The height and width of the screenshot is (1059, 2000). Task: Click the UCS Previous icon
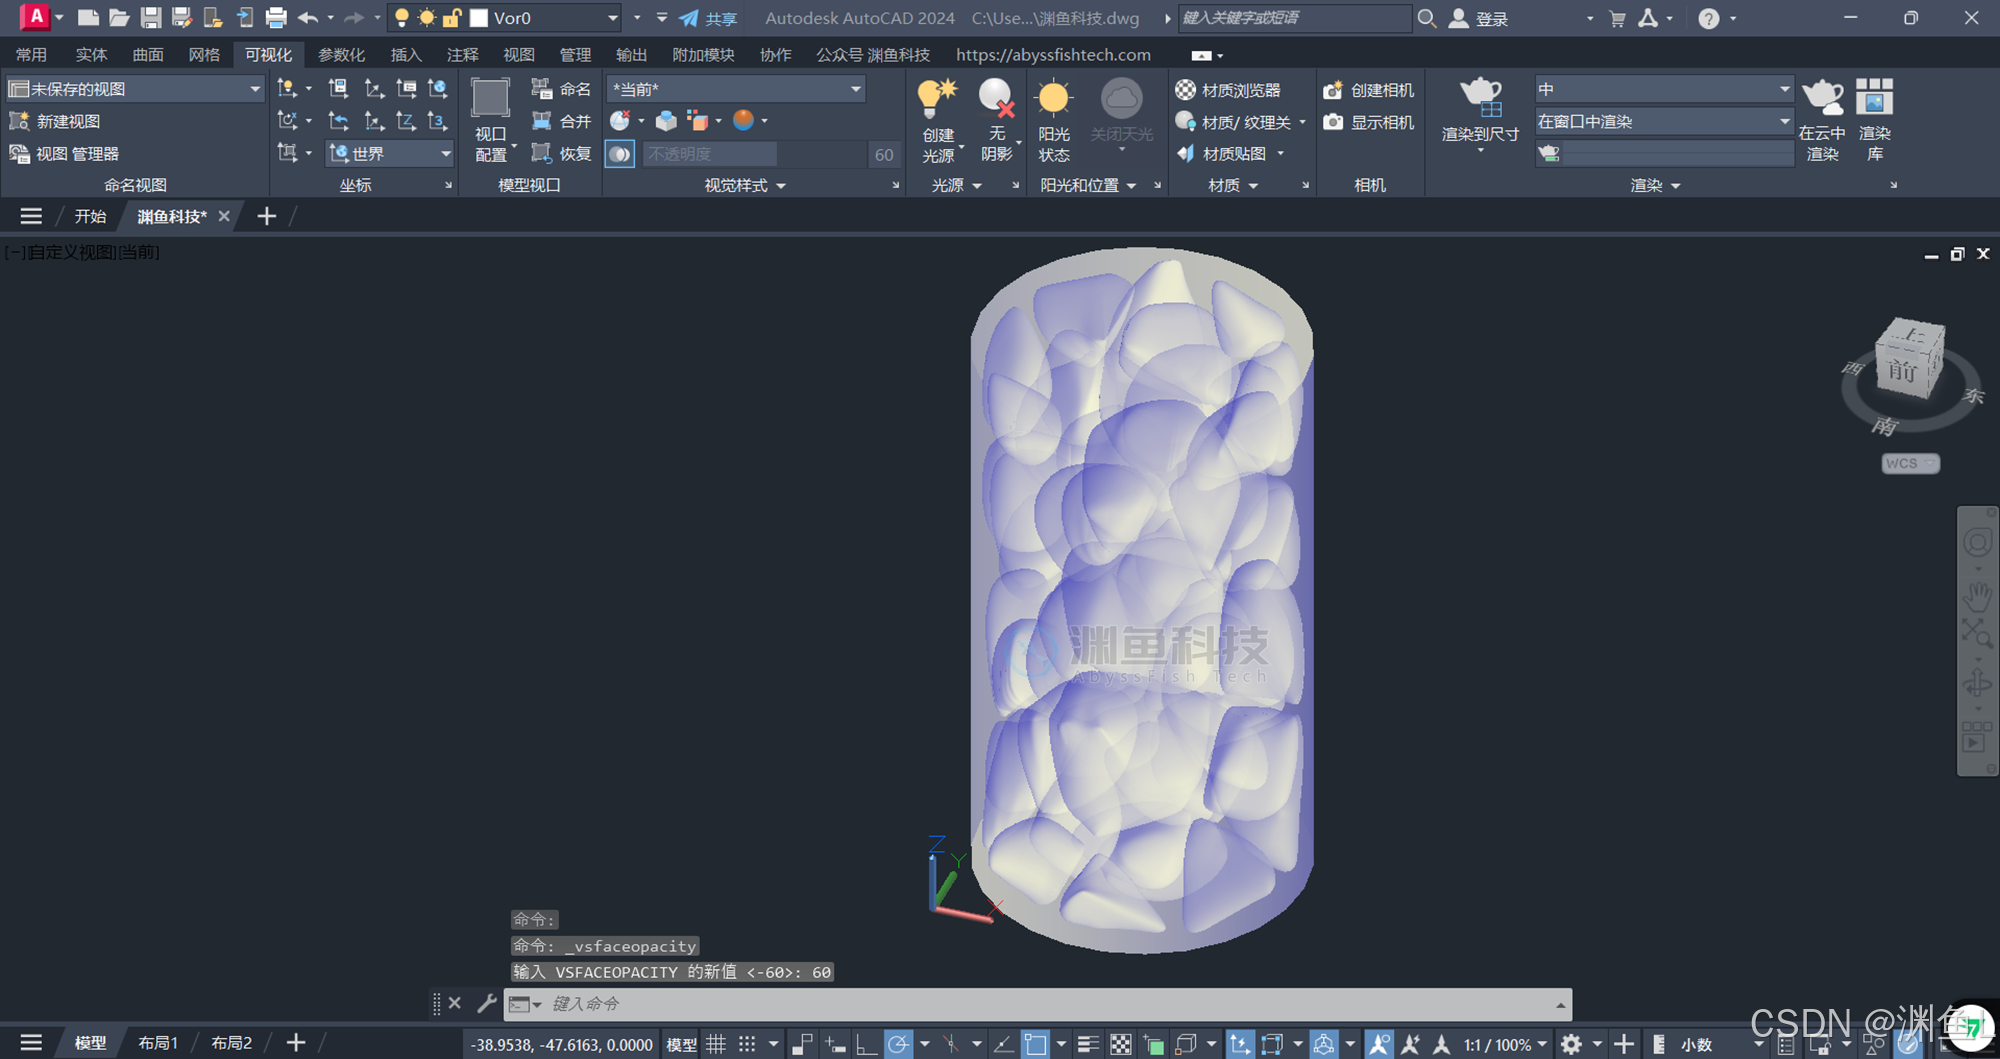[339, 121]
